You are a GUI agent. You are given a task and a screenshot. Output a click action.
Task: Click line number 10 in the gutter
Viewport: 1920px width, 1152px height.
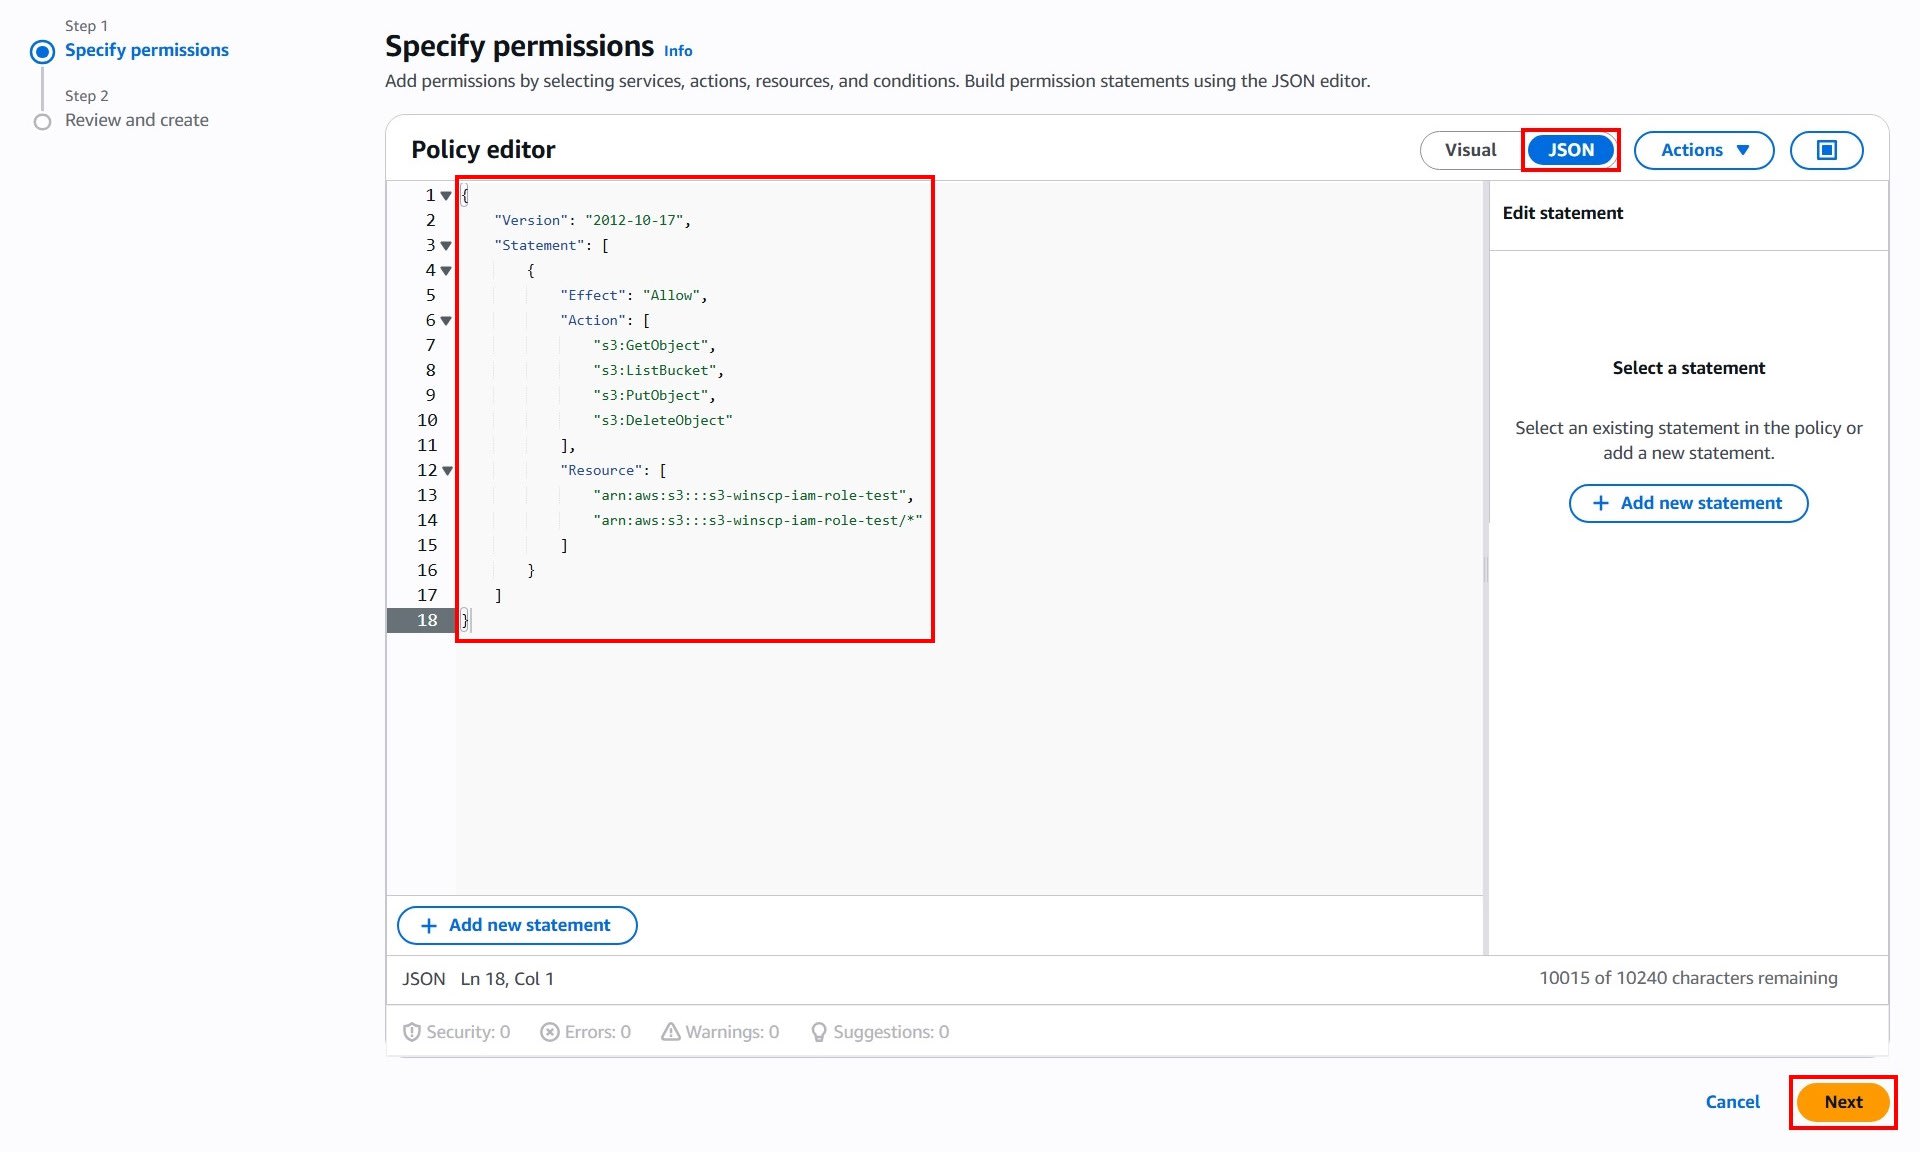coord(427,421)
